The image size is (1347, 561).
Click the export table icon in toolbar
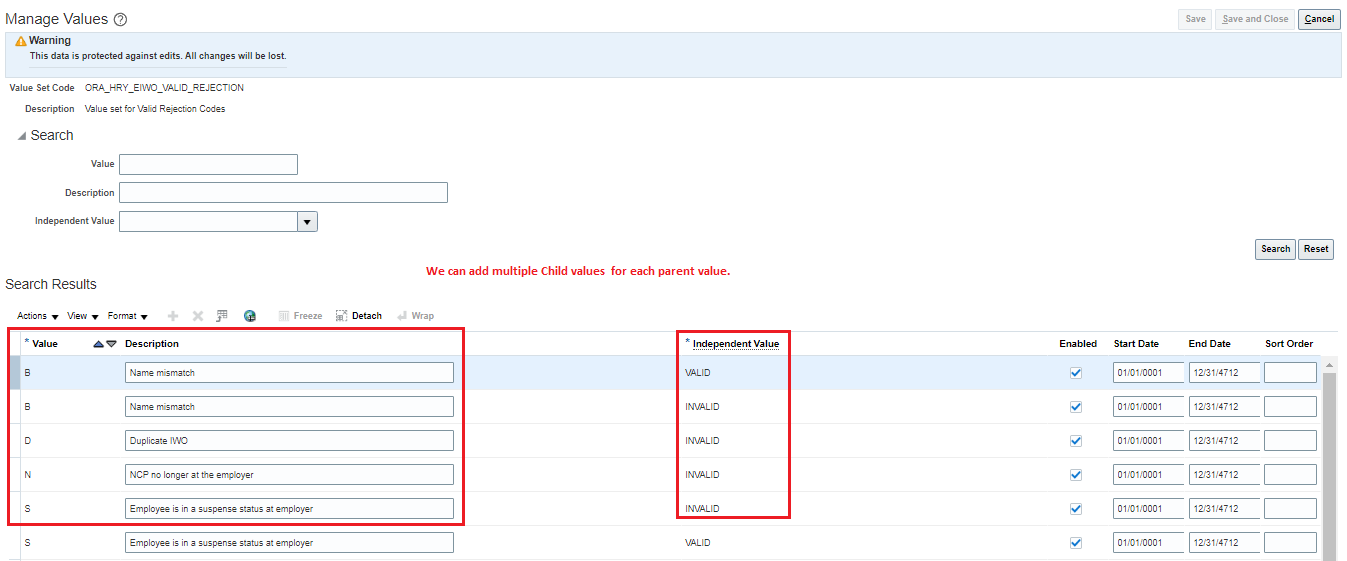[222, 316]
